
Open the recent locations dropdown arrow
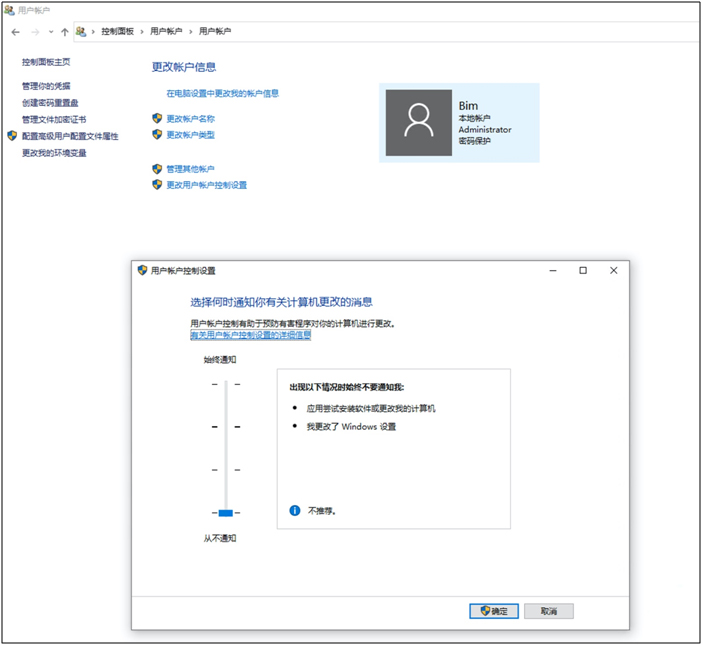(50, 32)
